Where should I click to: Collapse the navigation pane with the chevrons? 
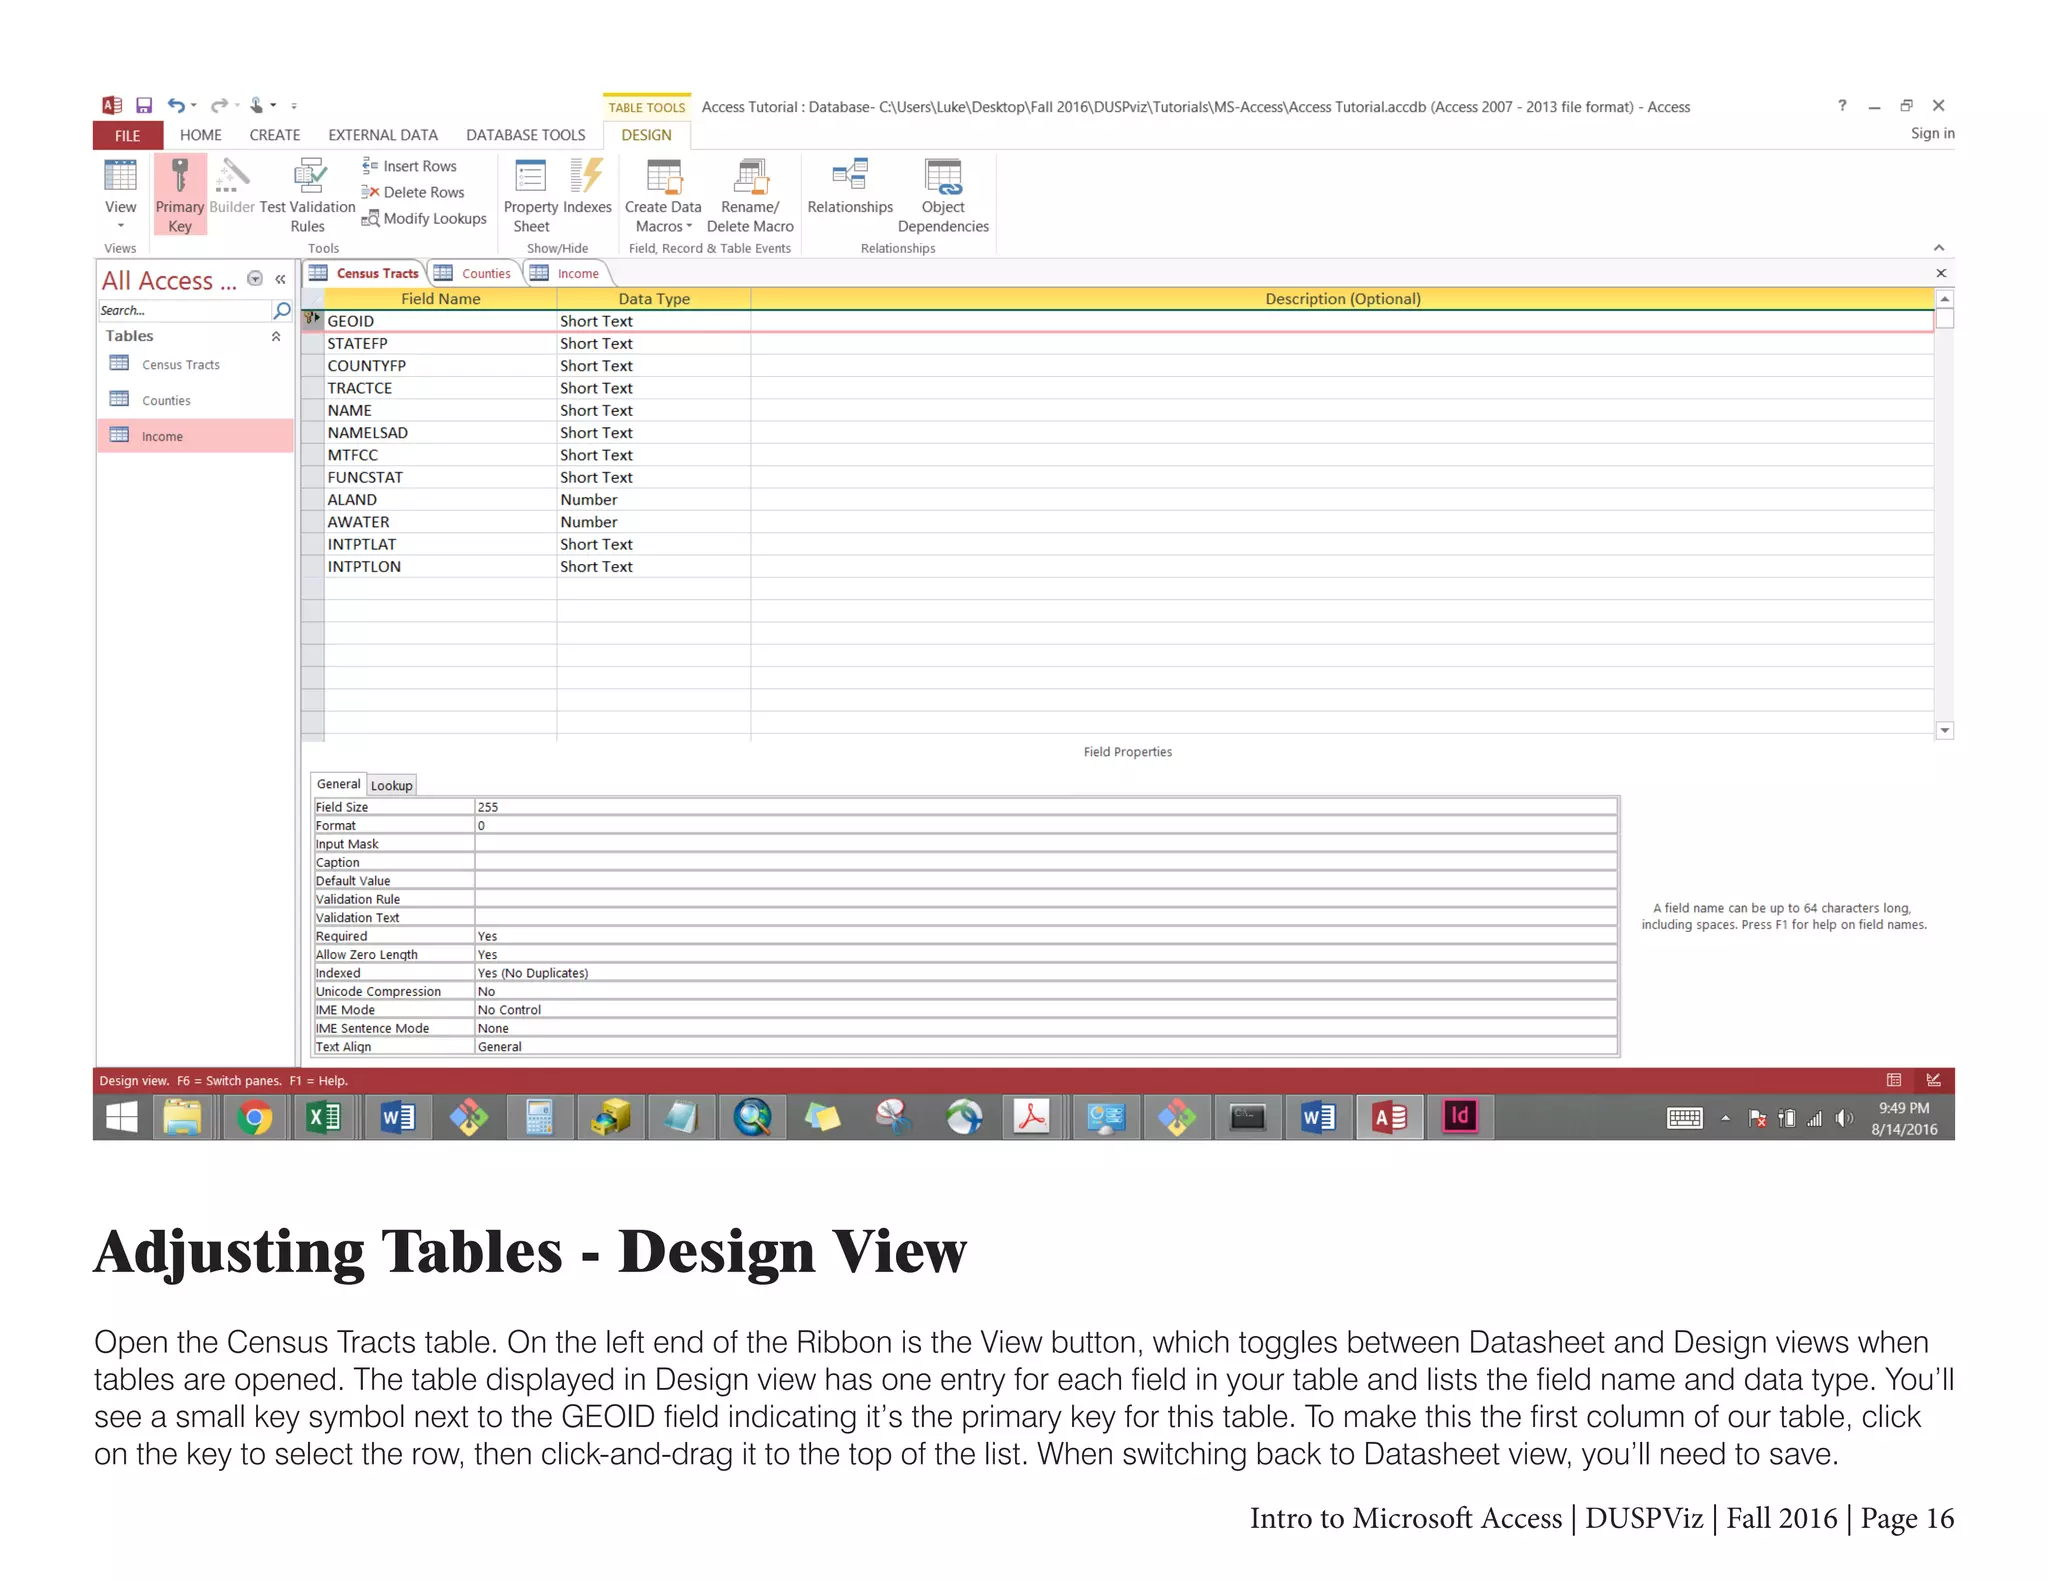click(x=281, y=279)
